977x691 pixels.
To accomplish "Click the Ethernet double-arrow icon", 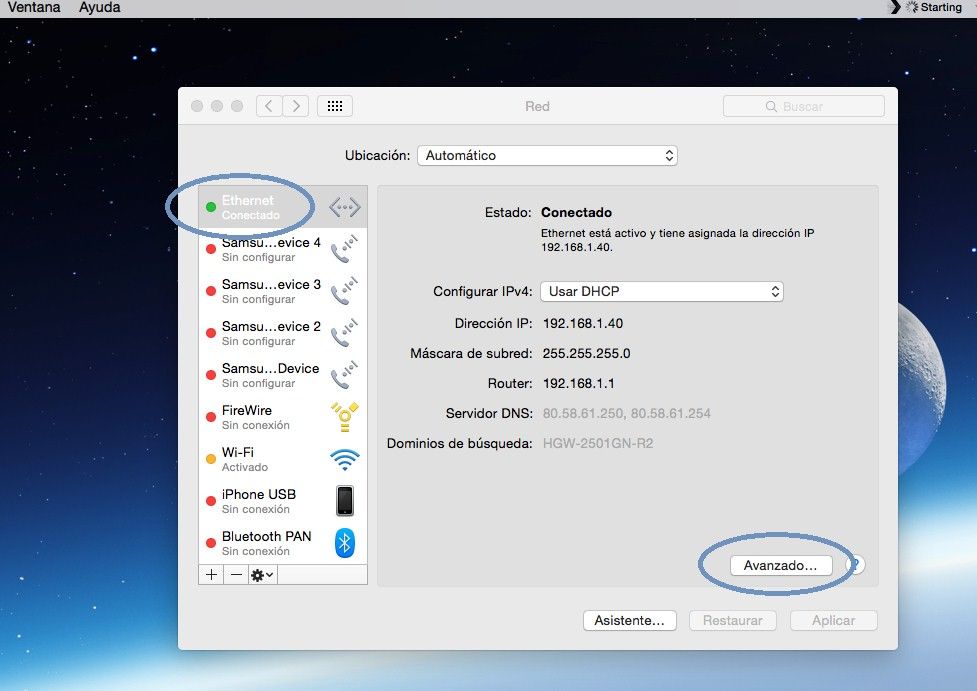I will pyautogui.click(x=345, y=207).
